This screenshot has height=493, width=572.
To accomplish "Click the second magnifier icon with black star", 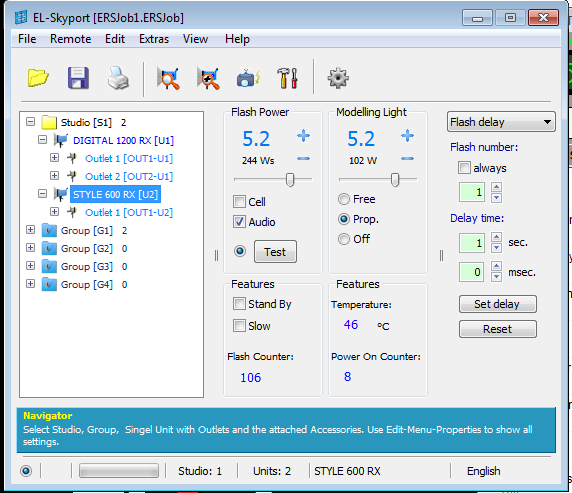I will 208,78.
